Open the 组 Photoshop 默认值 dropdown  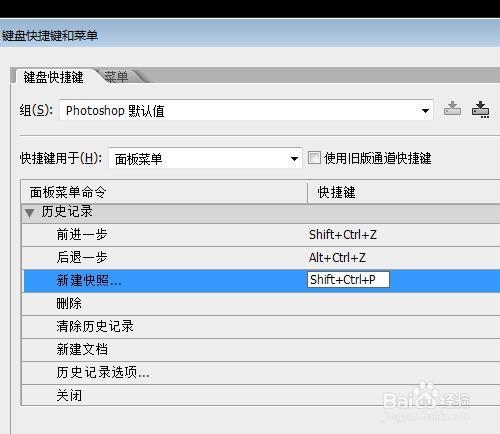tap(246, 110)
